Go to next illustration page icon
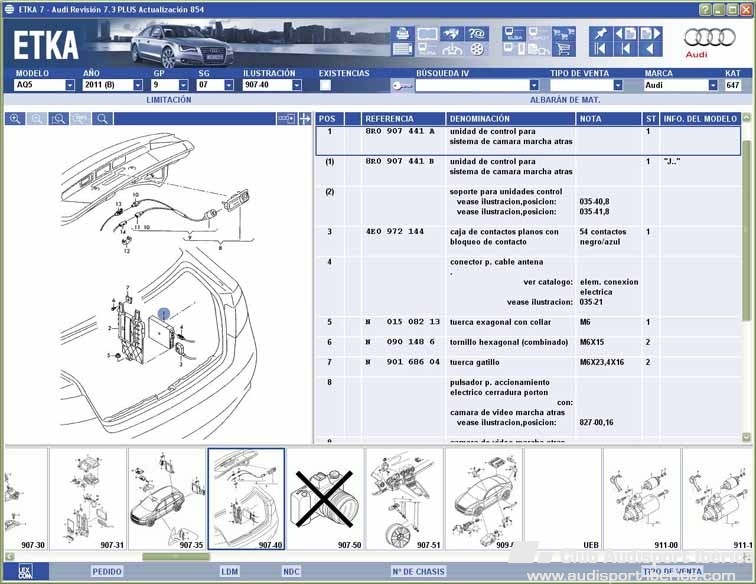 [650, 34]
